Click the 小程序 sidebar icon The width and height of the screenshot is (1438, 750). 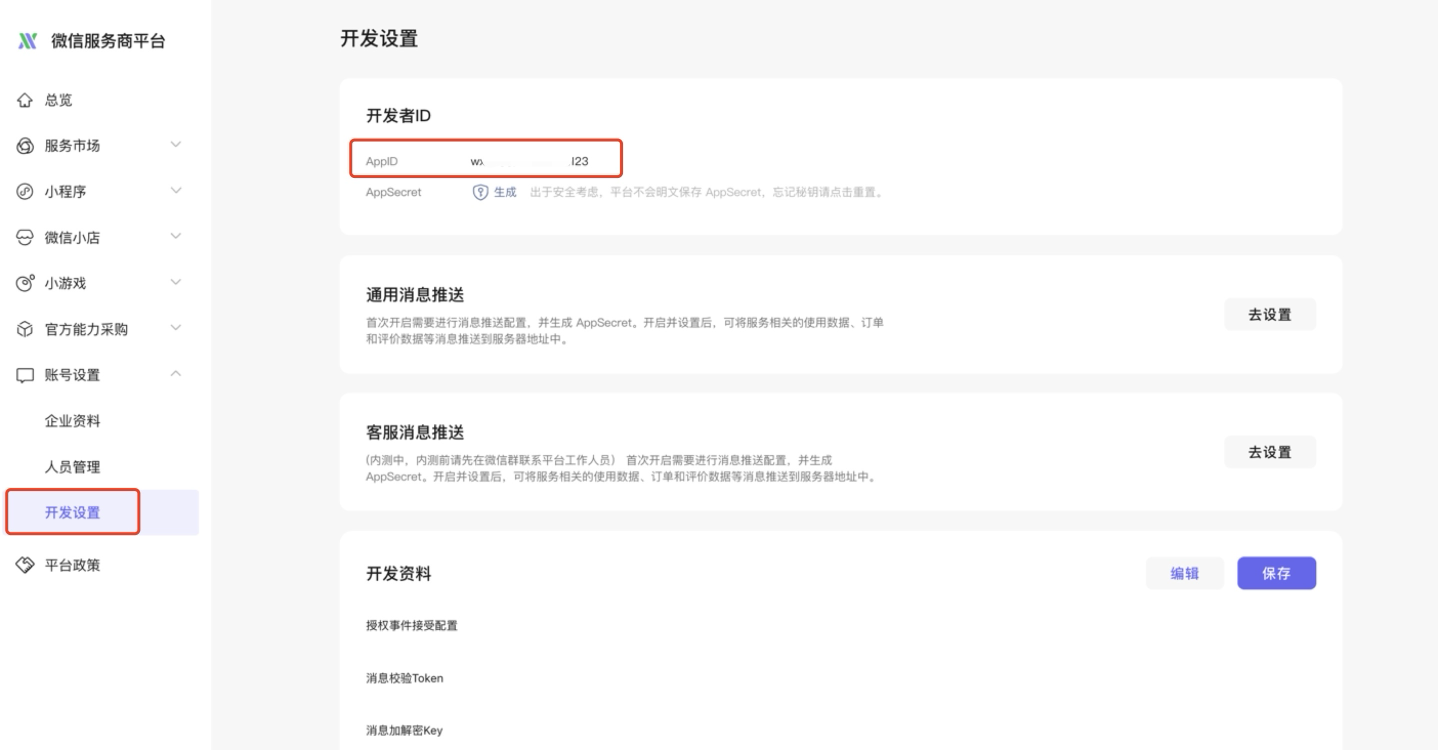[x=25, y=192]
